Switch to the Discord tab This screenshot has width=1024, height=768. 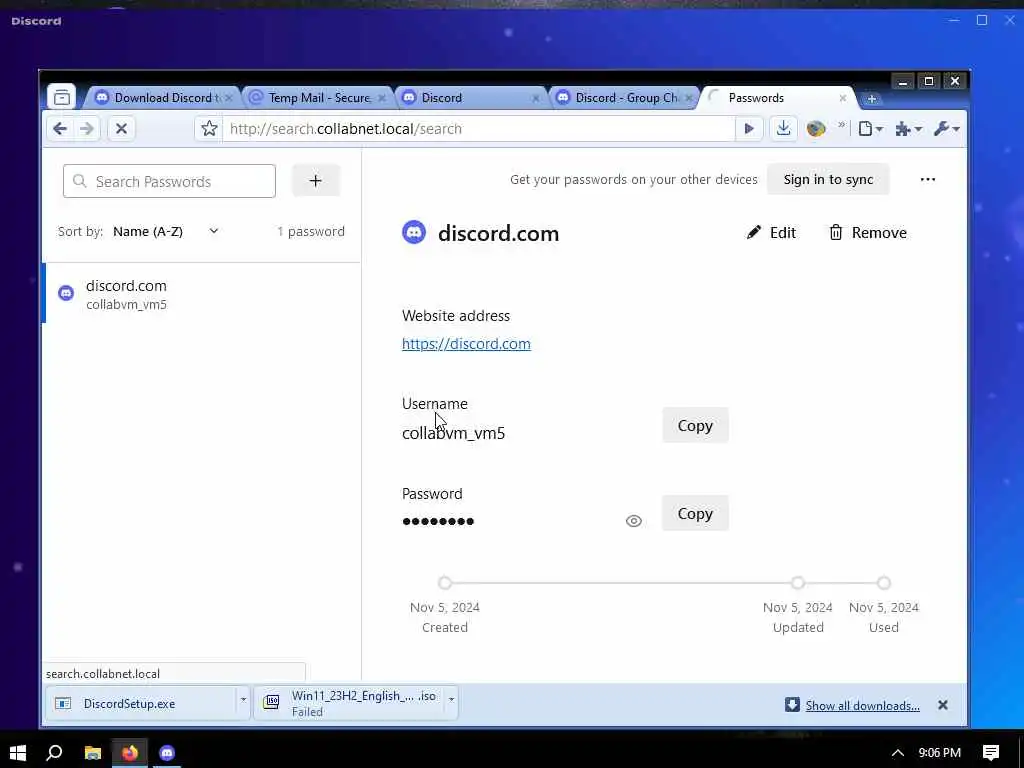pyautogui.click(x=472, y=97)
